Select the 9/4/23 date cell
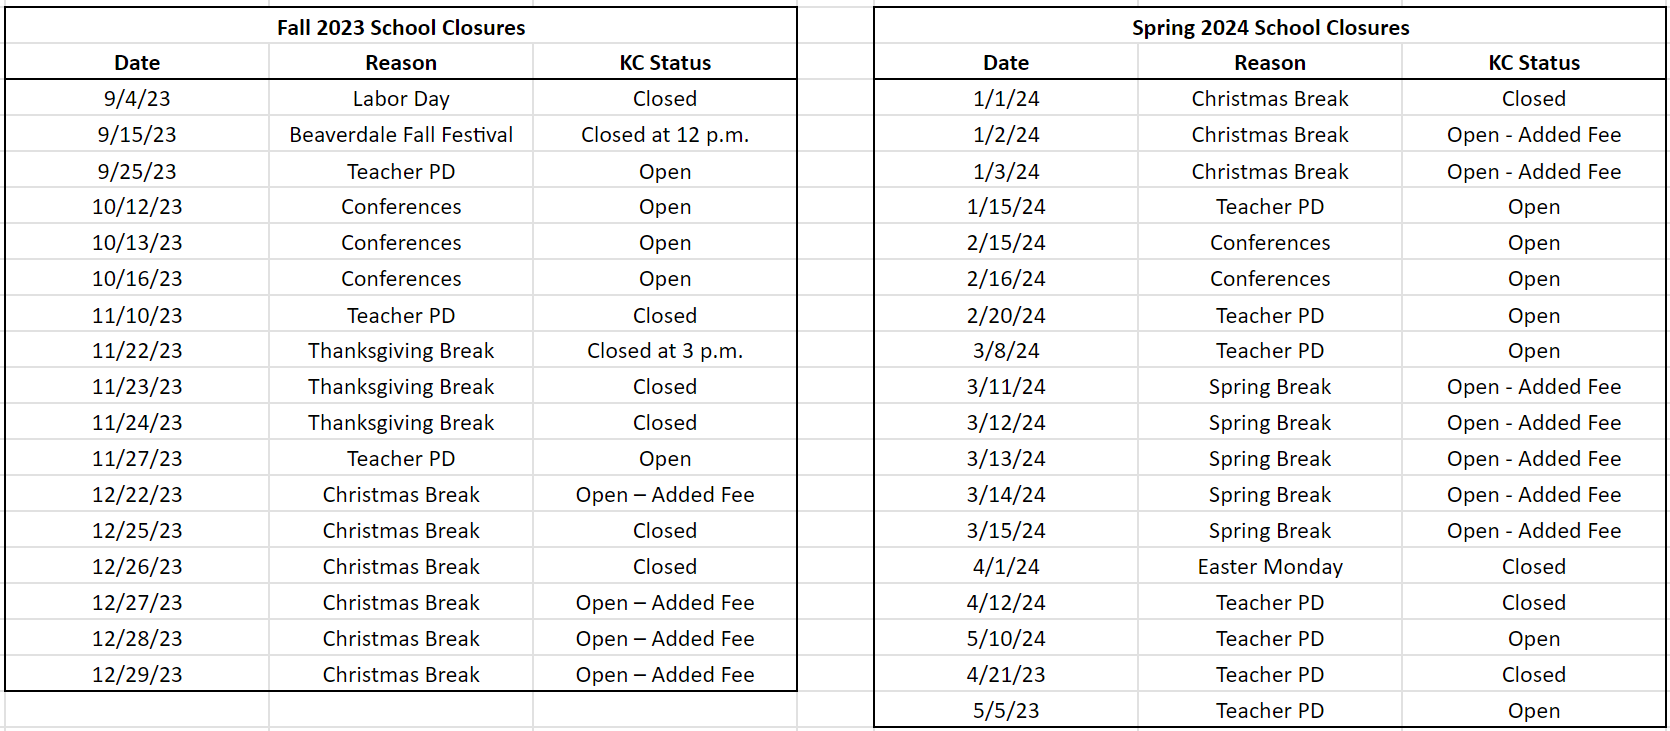This screenshot has width=1670, height=731. click(137, 98)
